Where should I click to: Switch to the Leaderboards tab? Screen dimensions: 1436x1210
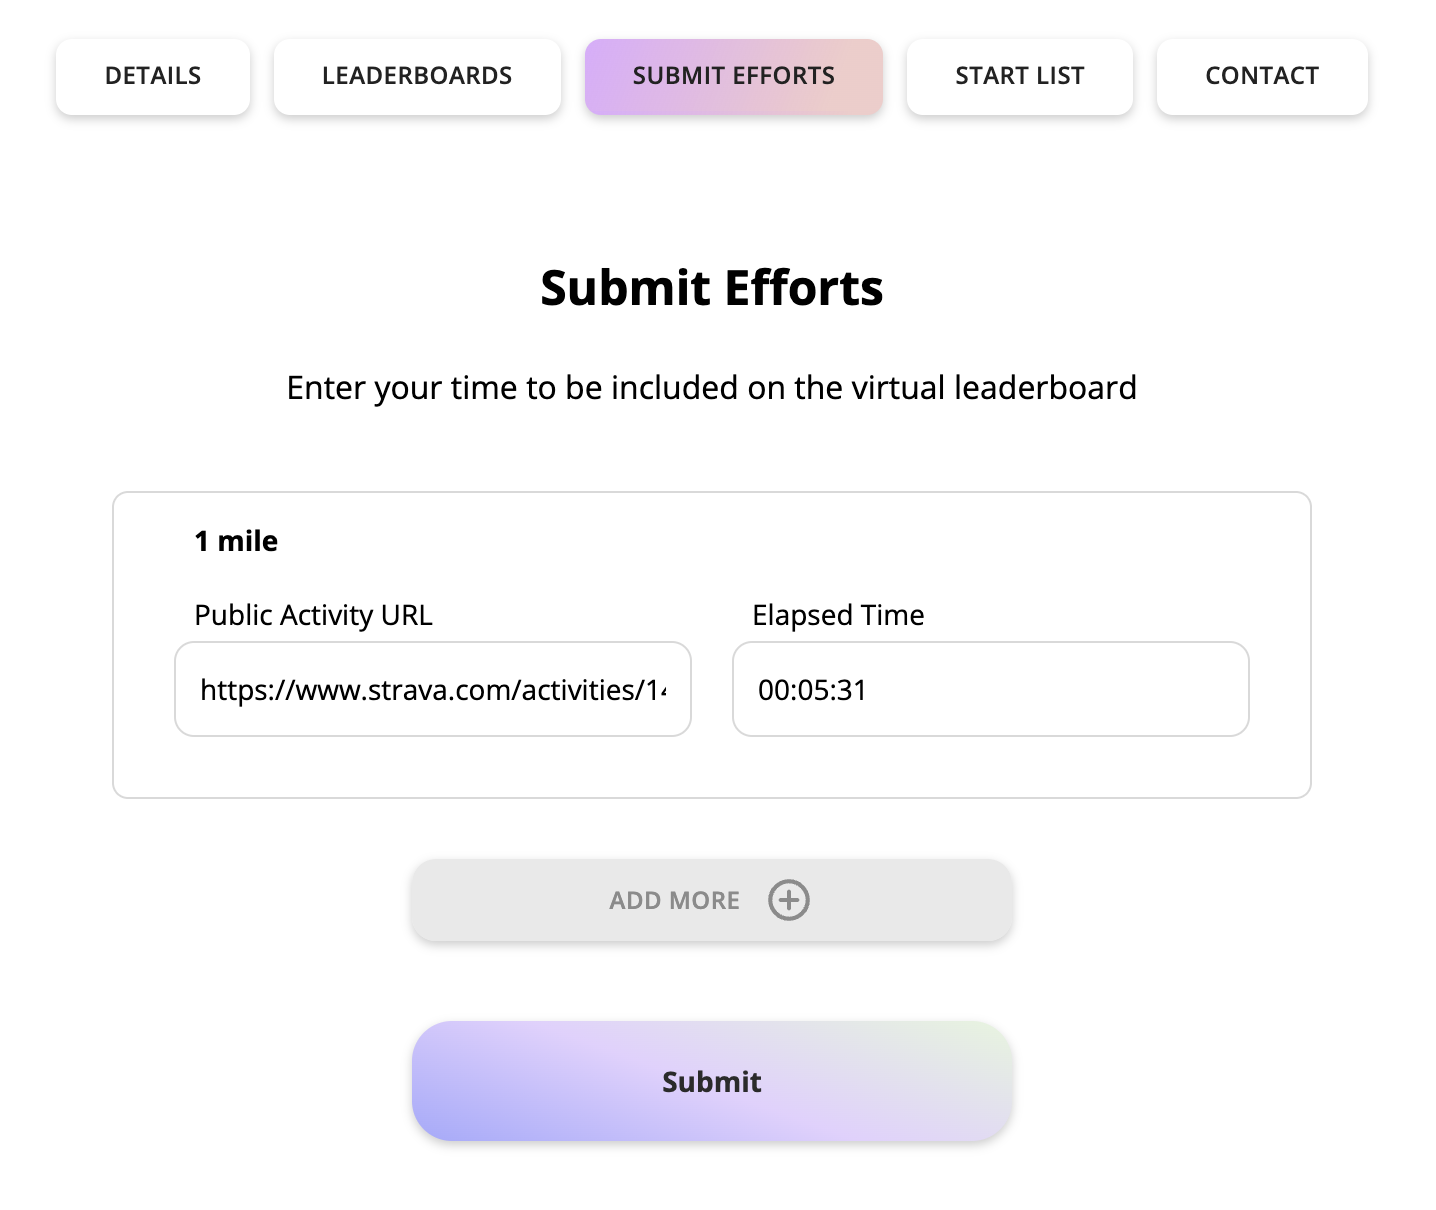click(417, 76)
